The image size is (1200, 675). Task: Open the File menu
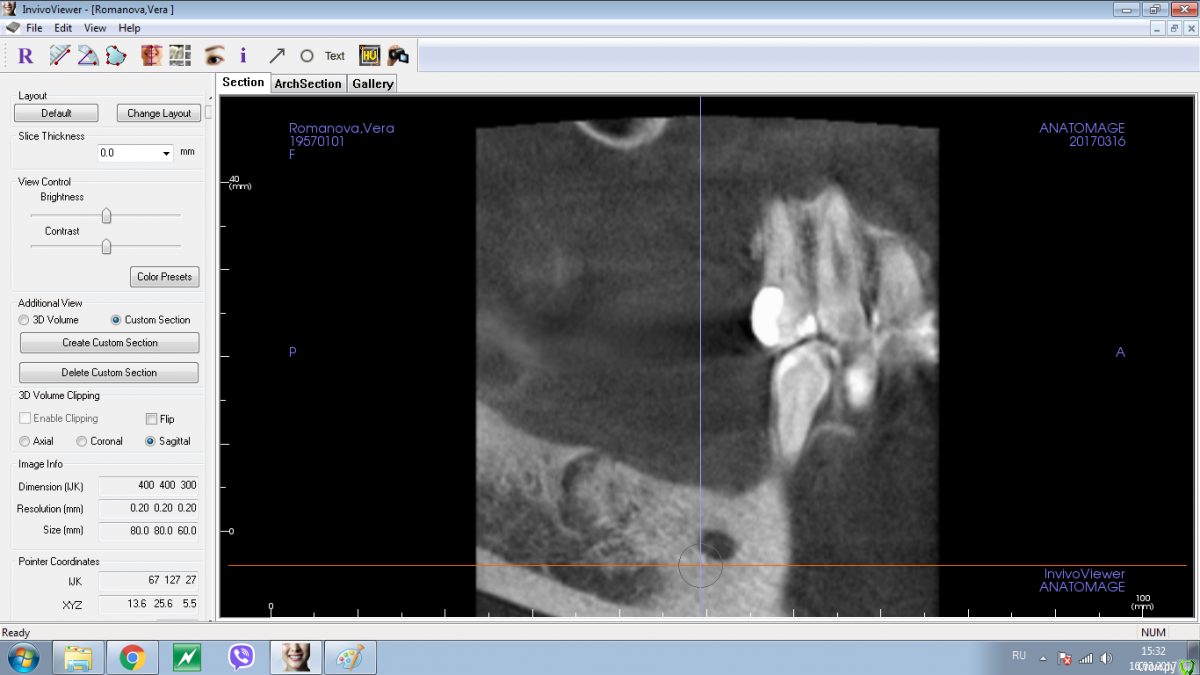pos(34,28)
